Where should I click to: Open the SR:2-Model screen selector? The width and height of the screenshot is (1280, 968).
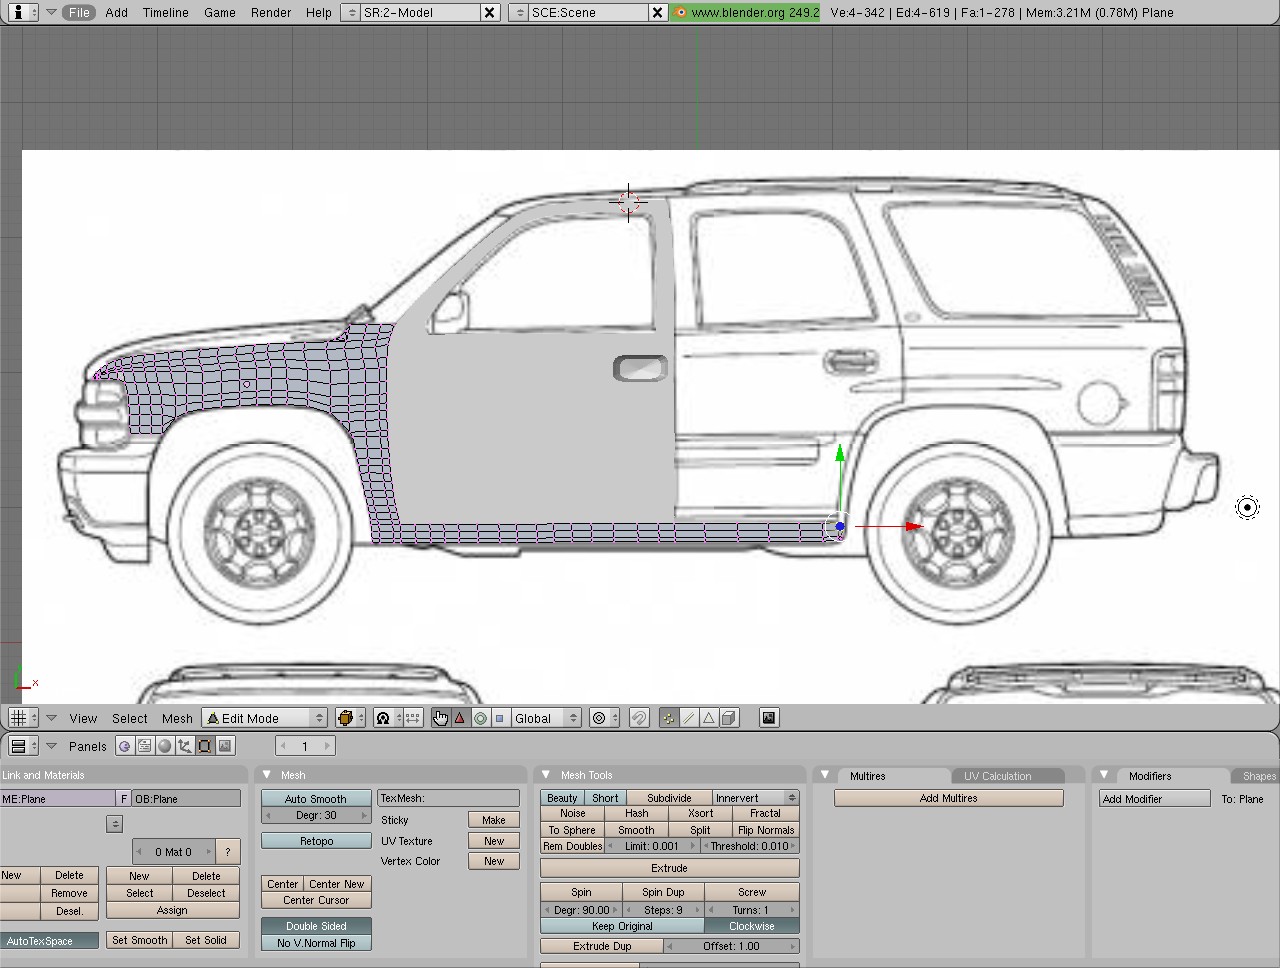[x=410, y=12]
